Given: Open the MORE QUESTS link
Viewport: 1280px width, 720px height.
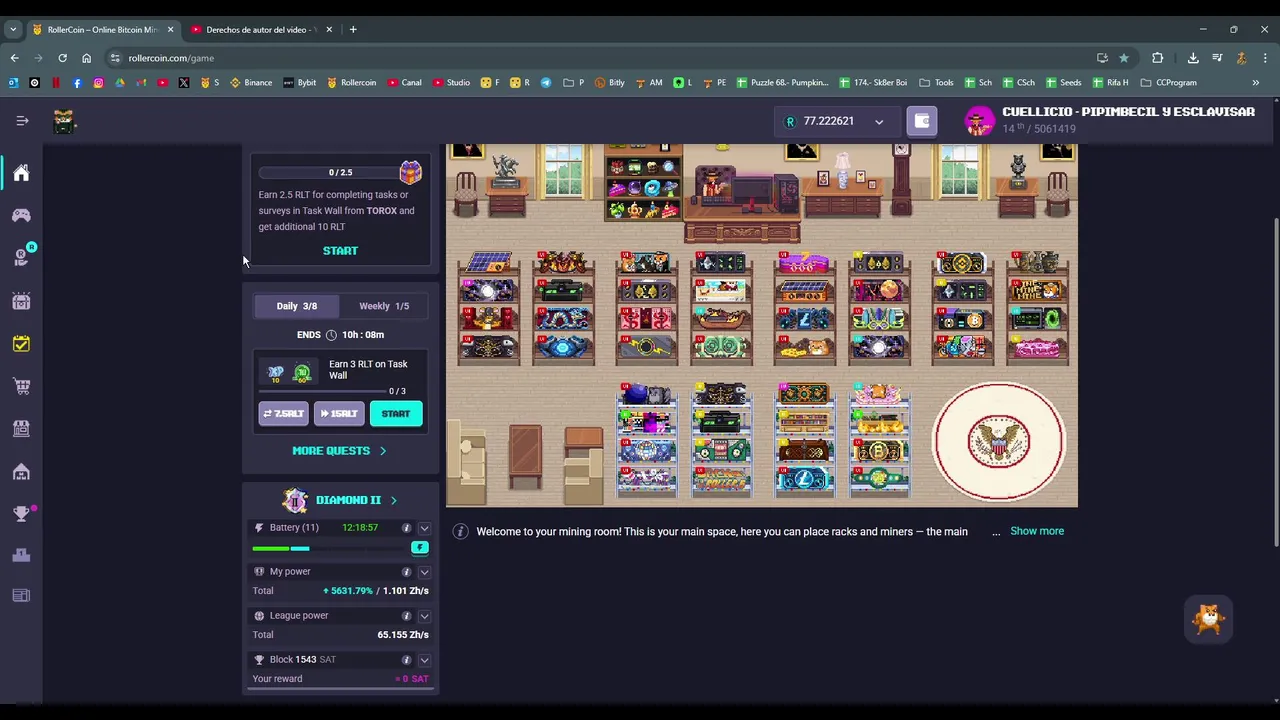Looking at the screenshot, I should pyautogui.click(x=339, y=451).
